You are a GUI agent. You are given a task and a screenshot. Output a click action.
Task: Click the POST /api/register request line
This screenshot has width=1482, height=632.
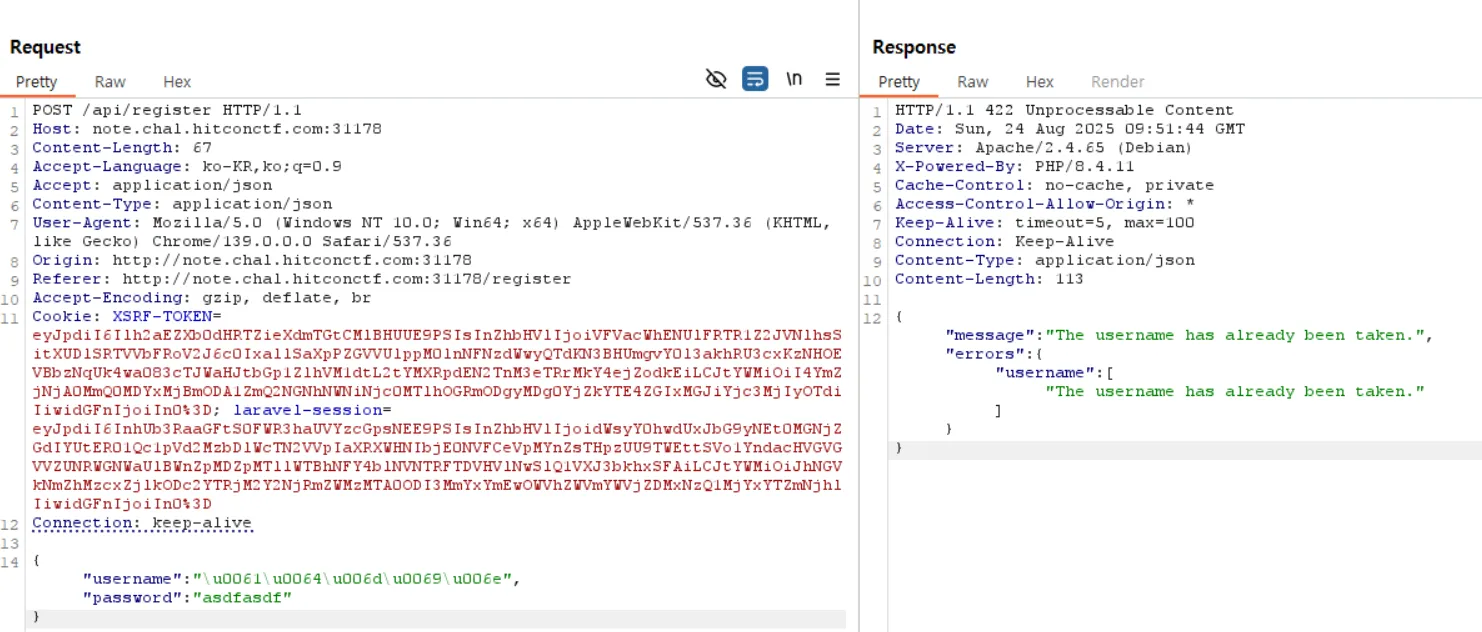tap(167, 110)
